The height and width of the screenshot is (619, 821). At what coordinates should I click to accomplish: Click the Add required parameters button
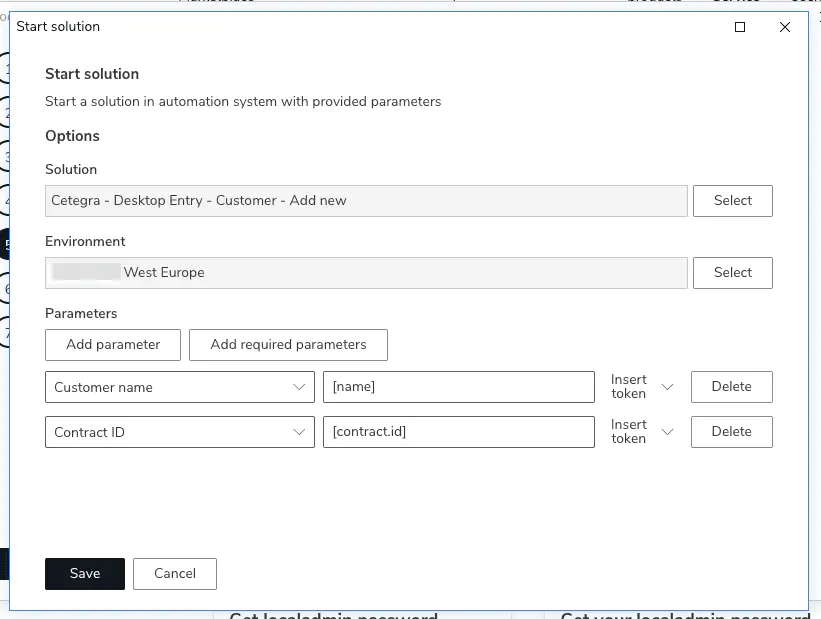coord(288,344)
